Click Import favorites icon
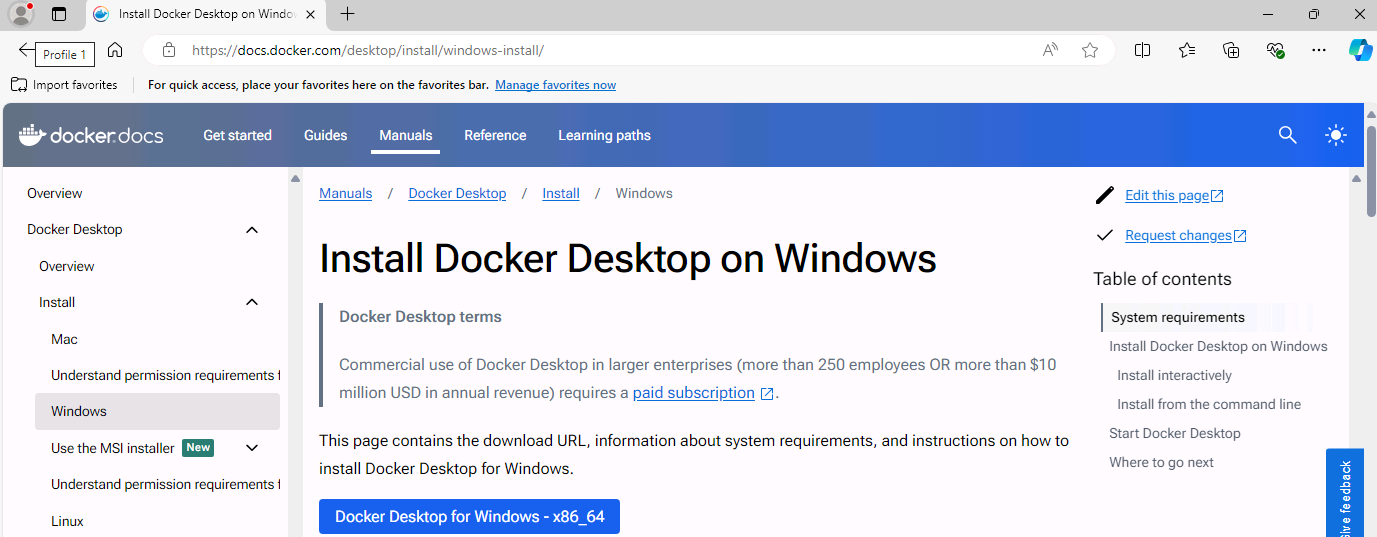Viewport: 1377px width, 537px height. tap(18, 85)
